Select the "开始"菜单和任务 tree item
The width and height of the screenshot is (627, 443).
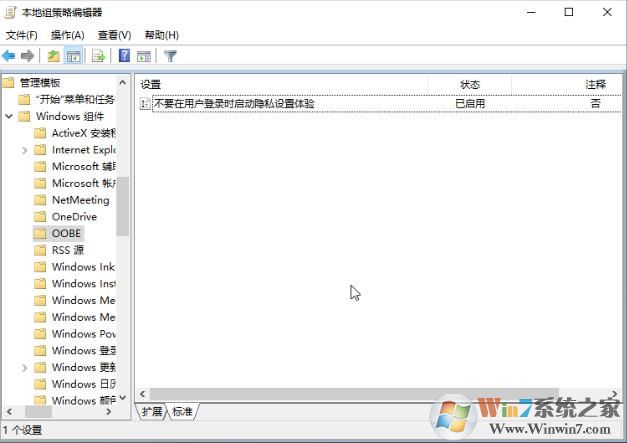click(x=75, y=100)
